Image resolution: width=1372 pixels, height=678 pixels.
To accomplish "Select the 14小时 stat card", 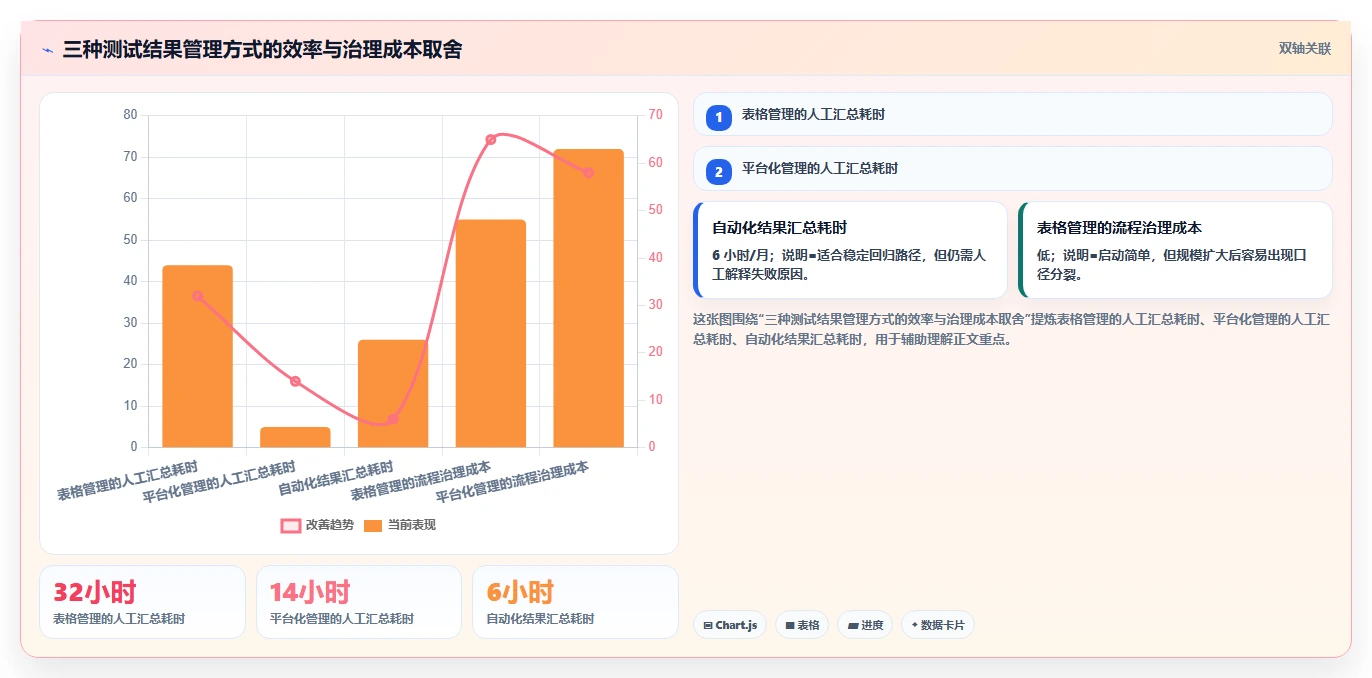I will [x=359, y=602].
